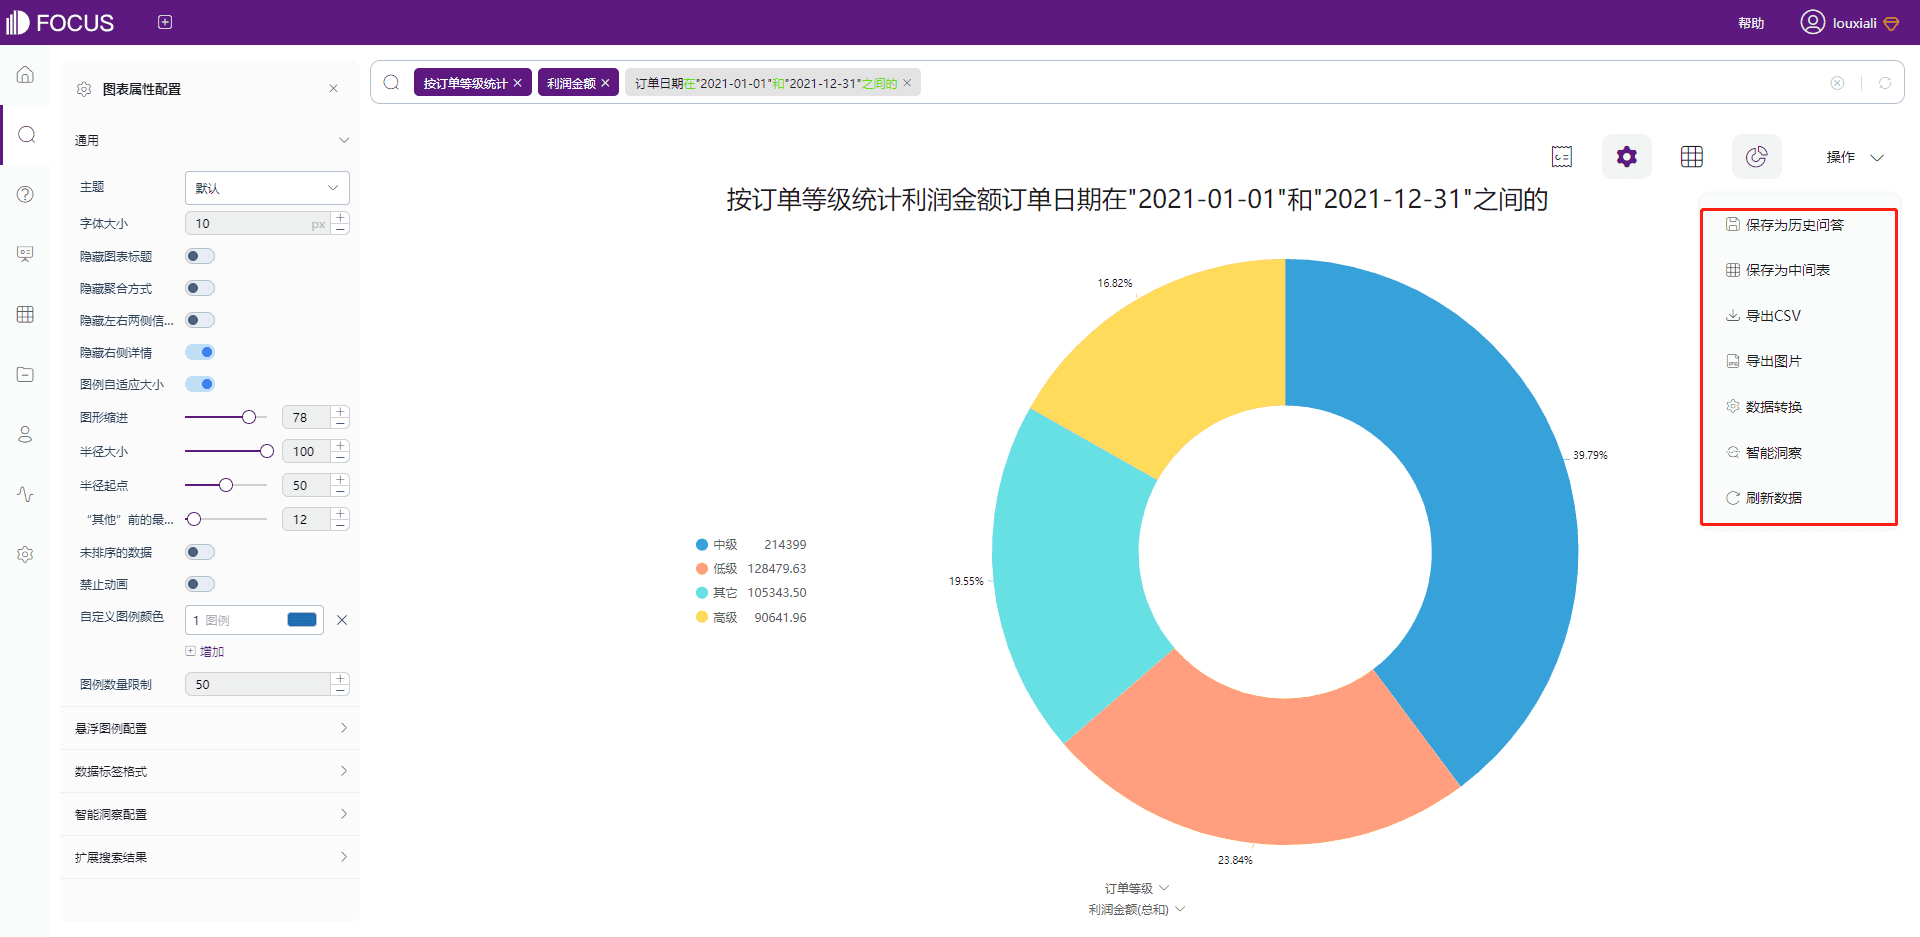Open 订单等级 axis dropdown
Screen dimensions: 1920x937
point(1137,888)
